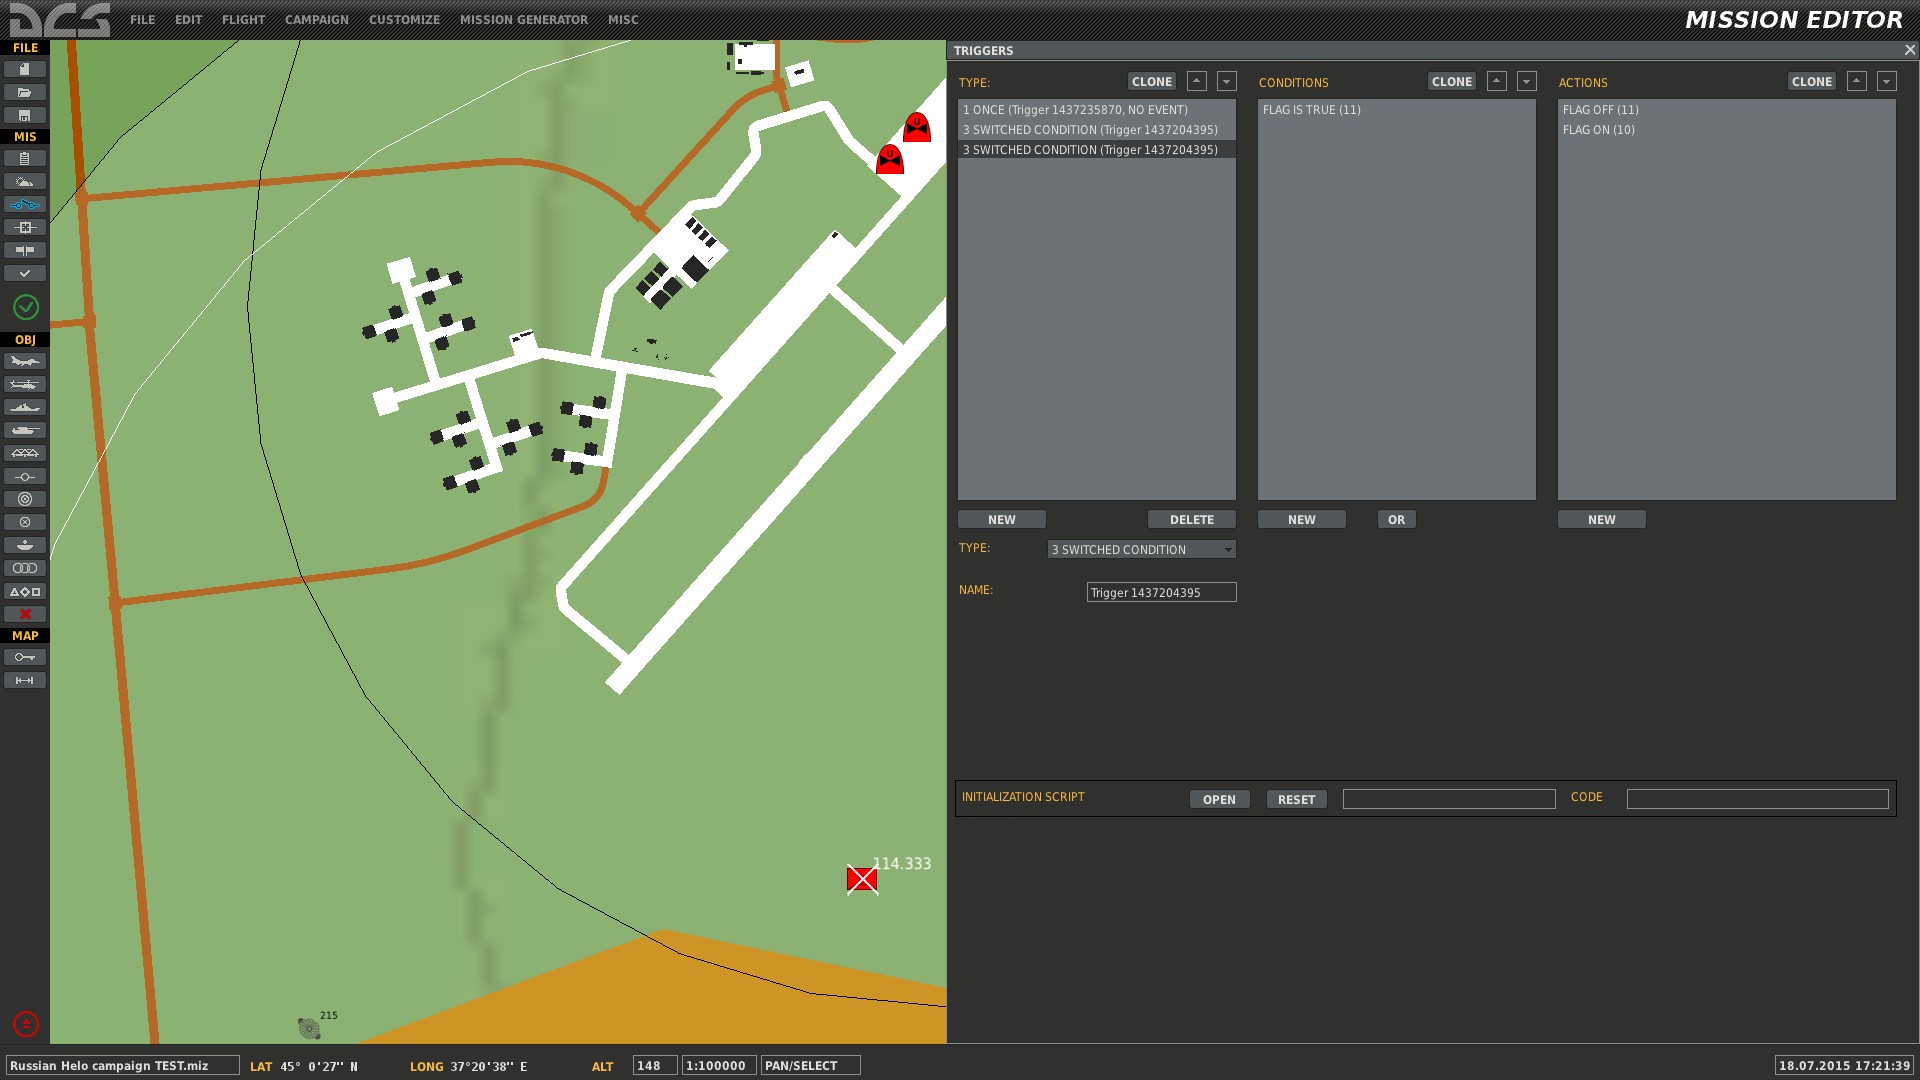Viewport: 1920px width, 1080px height.
Task: Select the ground vehicle tank tool
Action: [25, 430]
